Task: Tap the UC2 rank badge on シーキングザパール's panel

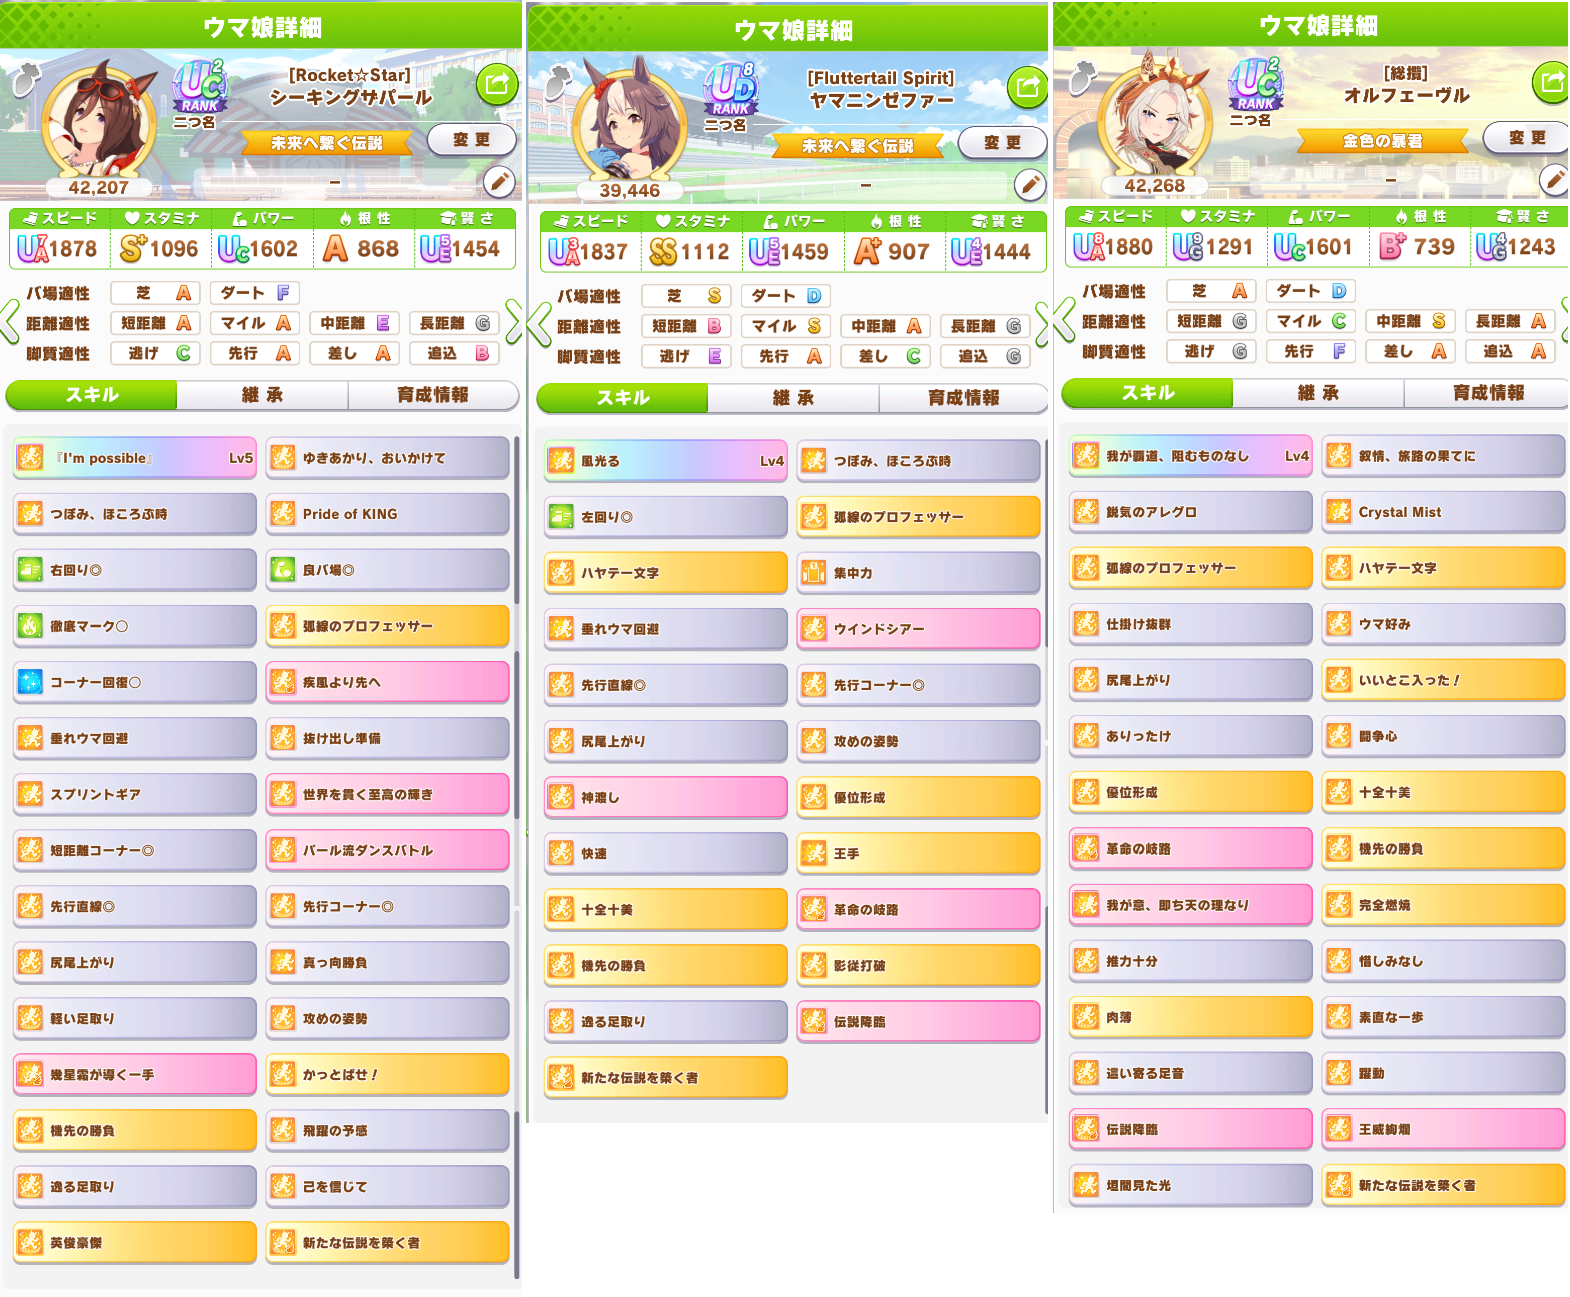Action: [200, 86]
